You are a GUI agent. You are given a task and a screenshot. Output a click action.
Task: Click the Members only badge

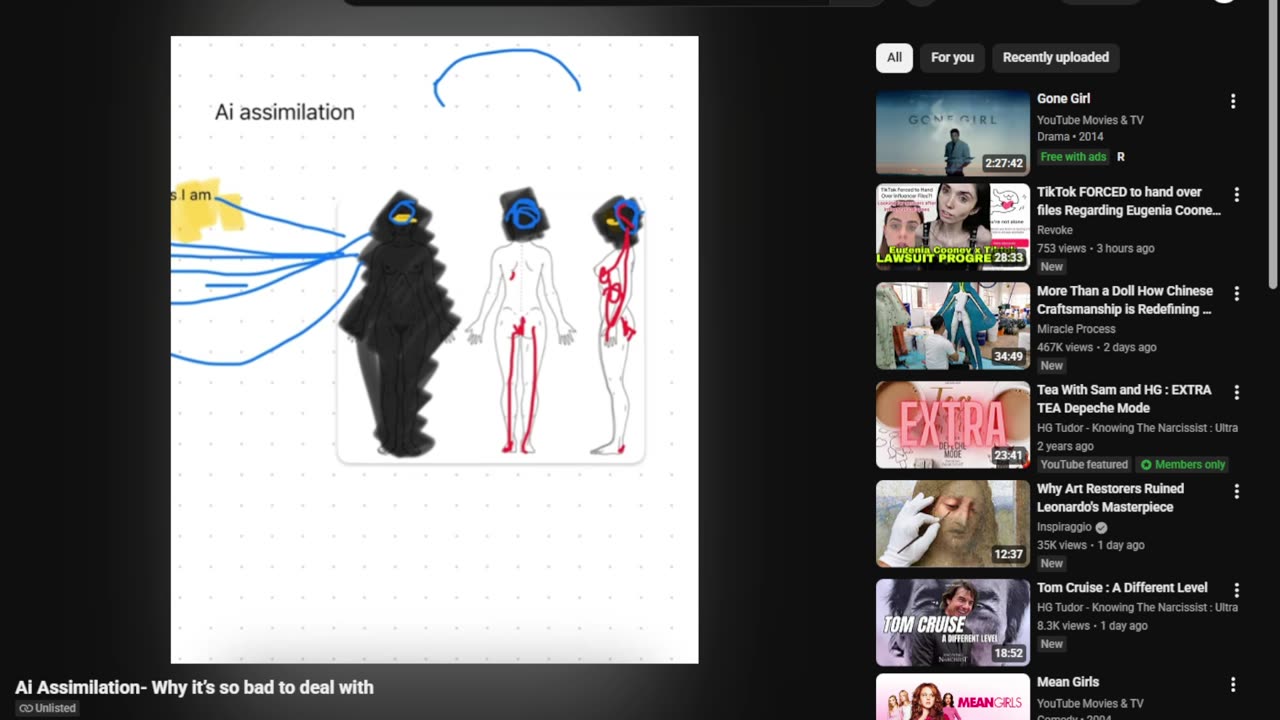pos(1182,465)
